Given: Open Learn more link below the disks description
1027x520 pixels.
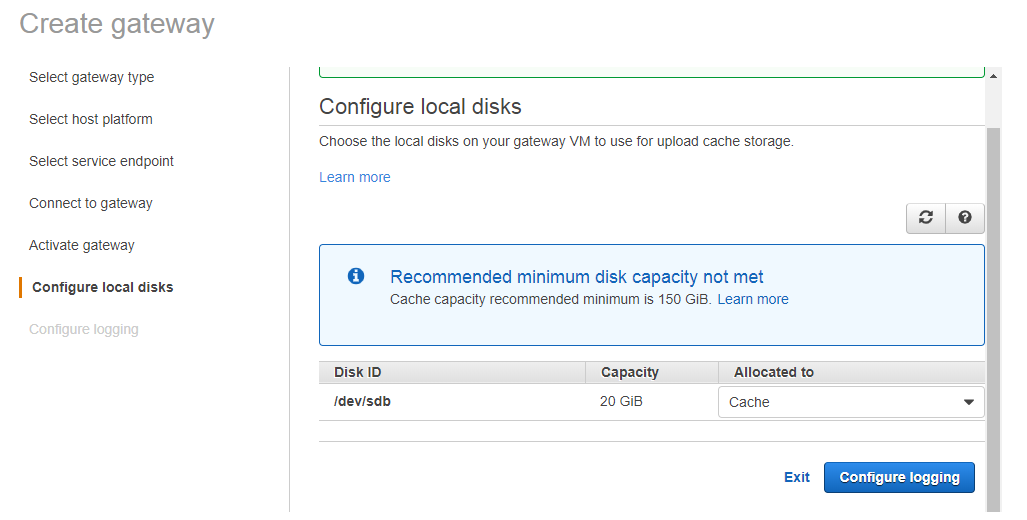Looking at the screenshot, I should pyautogui.click(x=354, y=177).
